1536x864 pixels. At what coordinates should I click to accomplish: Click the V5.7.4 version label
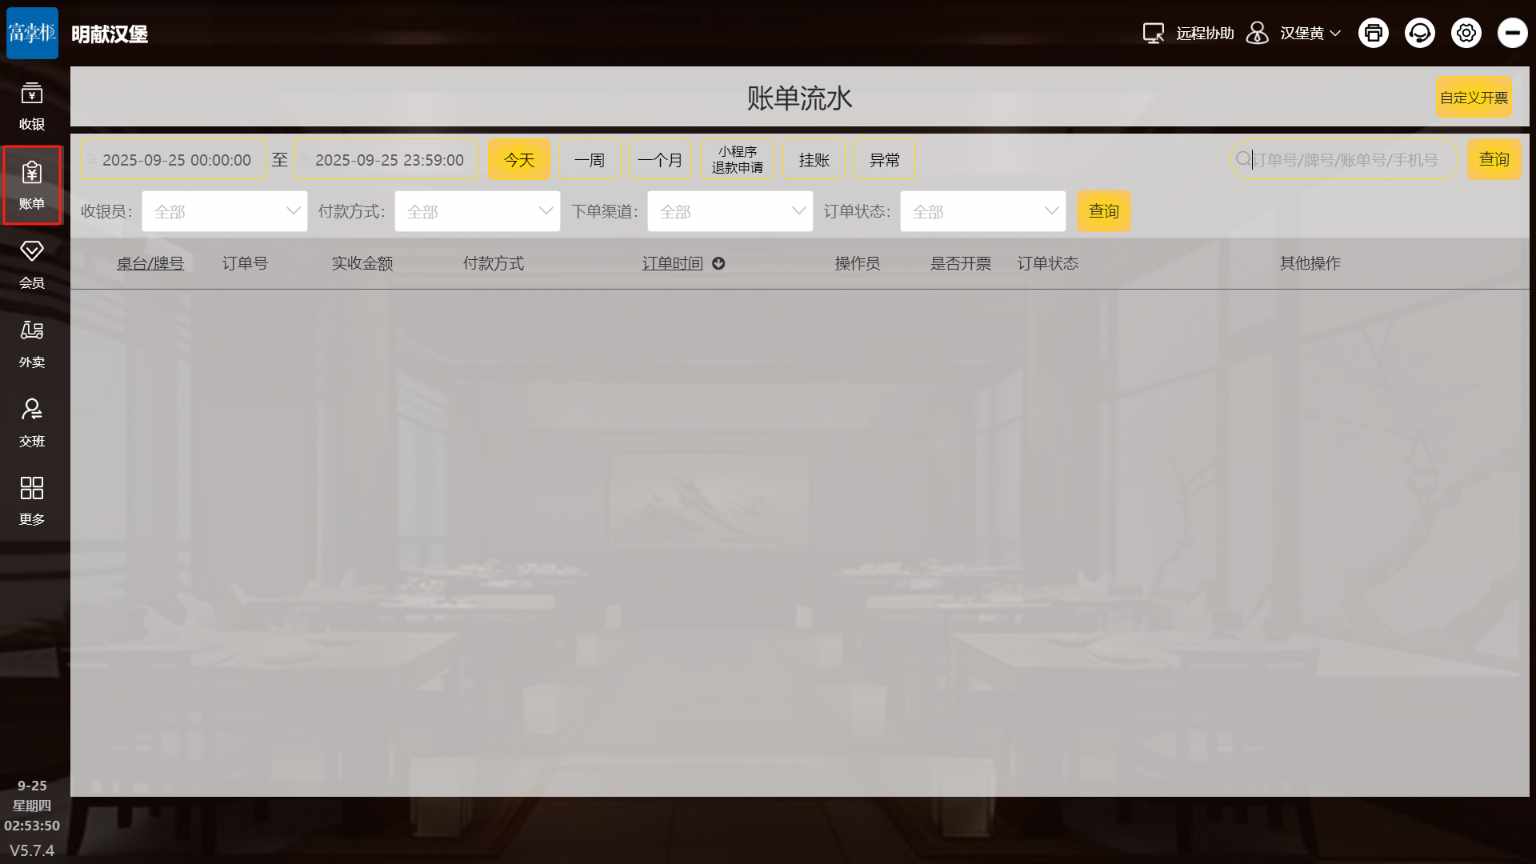[32, 850]
